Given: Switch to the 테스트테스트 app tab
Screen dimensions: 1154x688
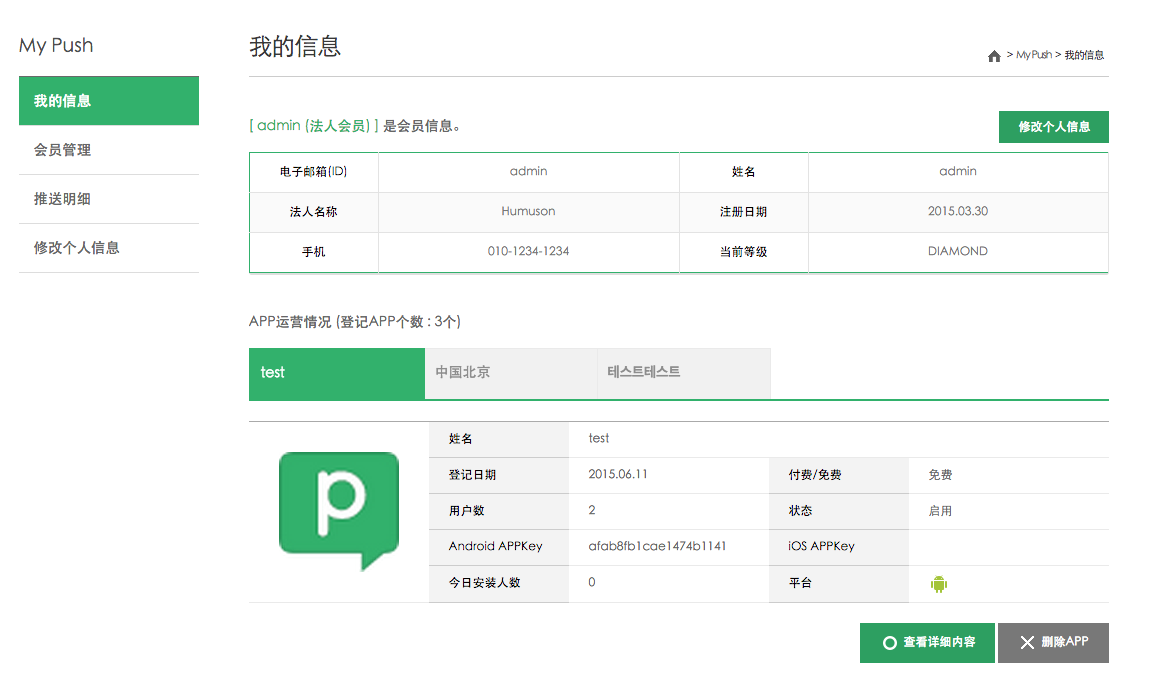Looking at the screenshot, I should [x=684, y=374].
